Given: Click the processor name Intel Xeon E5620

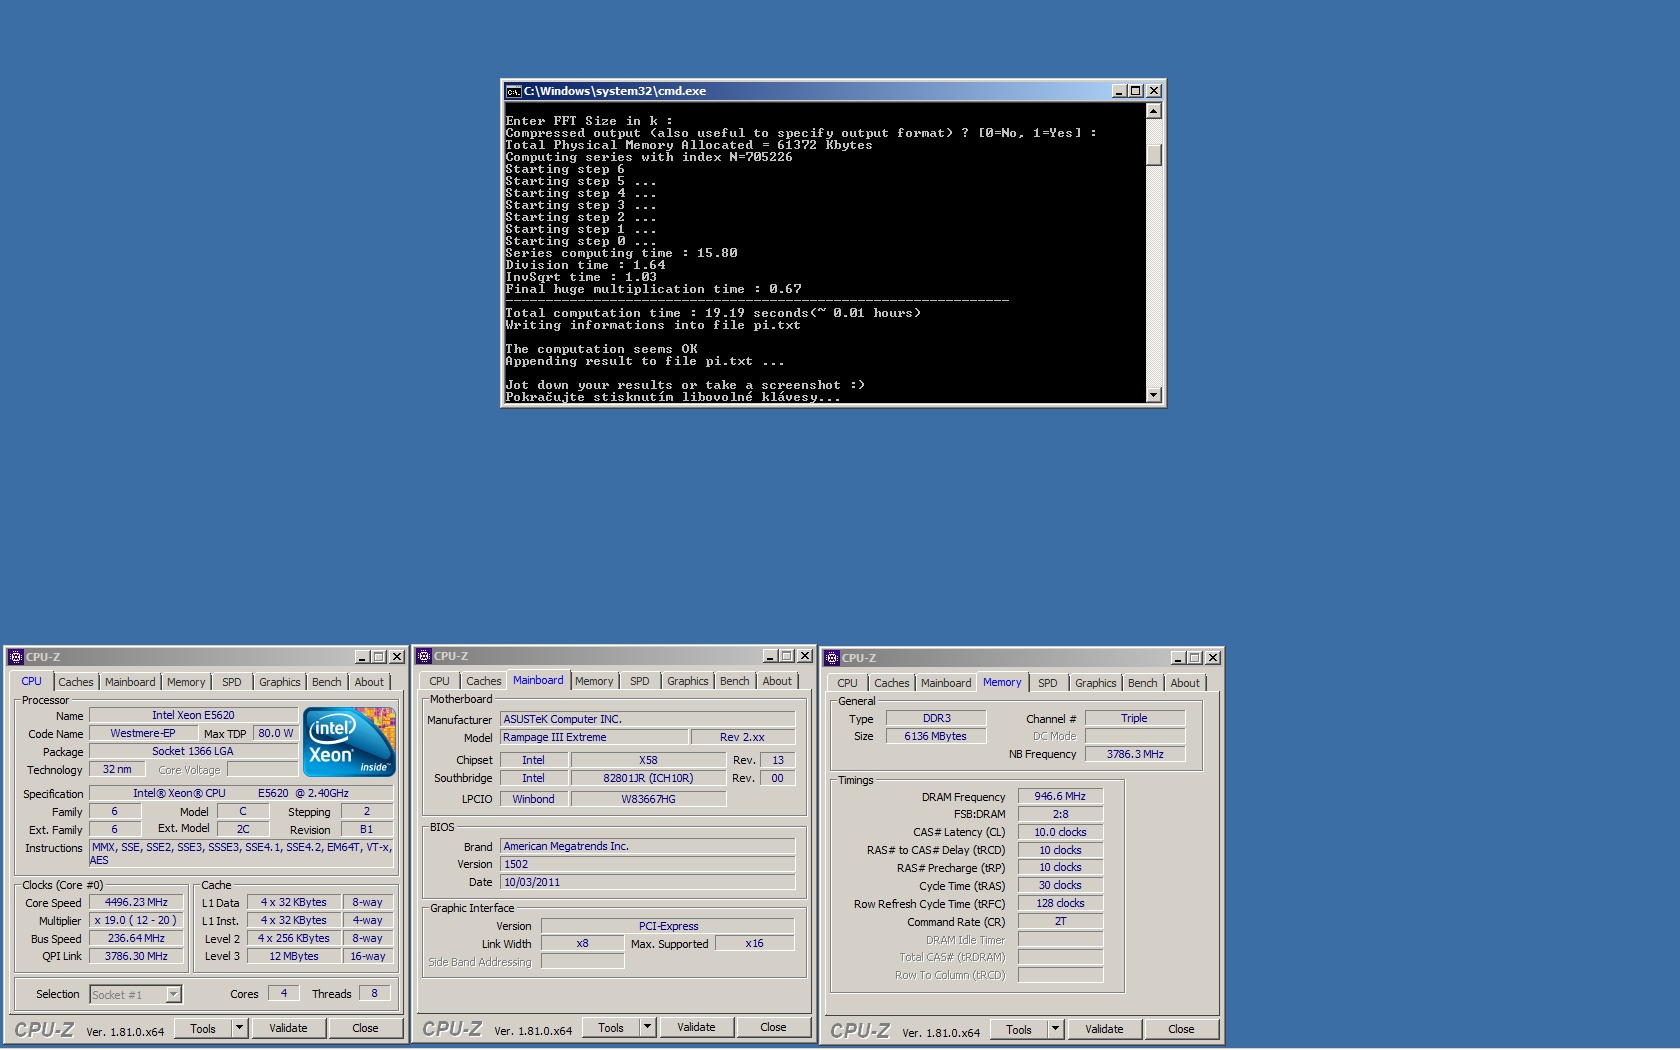Looking at the screenshot, I should coord(193,715).
